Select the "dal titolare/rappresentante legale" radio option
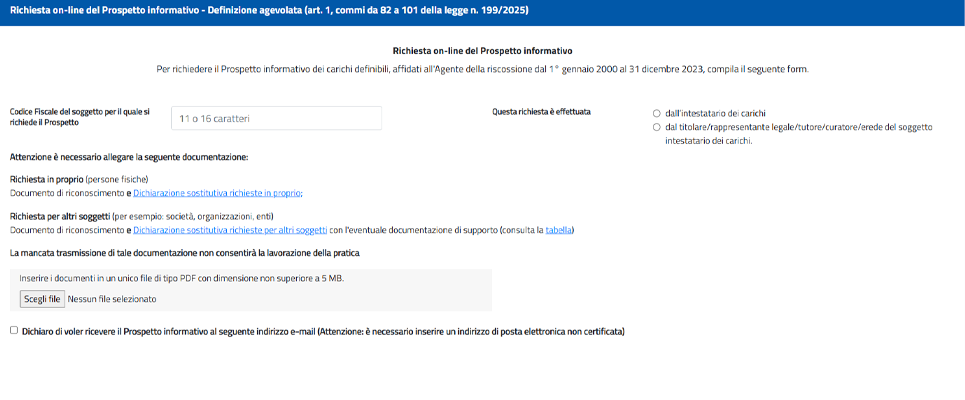The height and width of the screenshot is (400, 965). click(656, 127)
